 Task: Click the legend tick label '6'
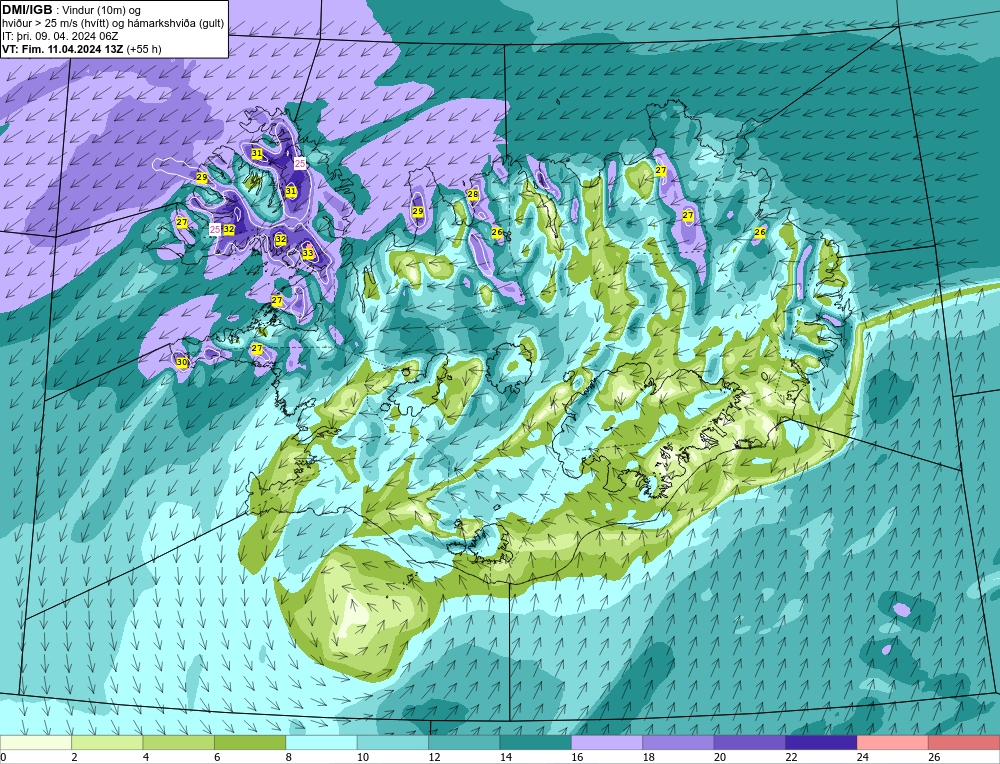pyautogui.click(x=217, y=757)
